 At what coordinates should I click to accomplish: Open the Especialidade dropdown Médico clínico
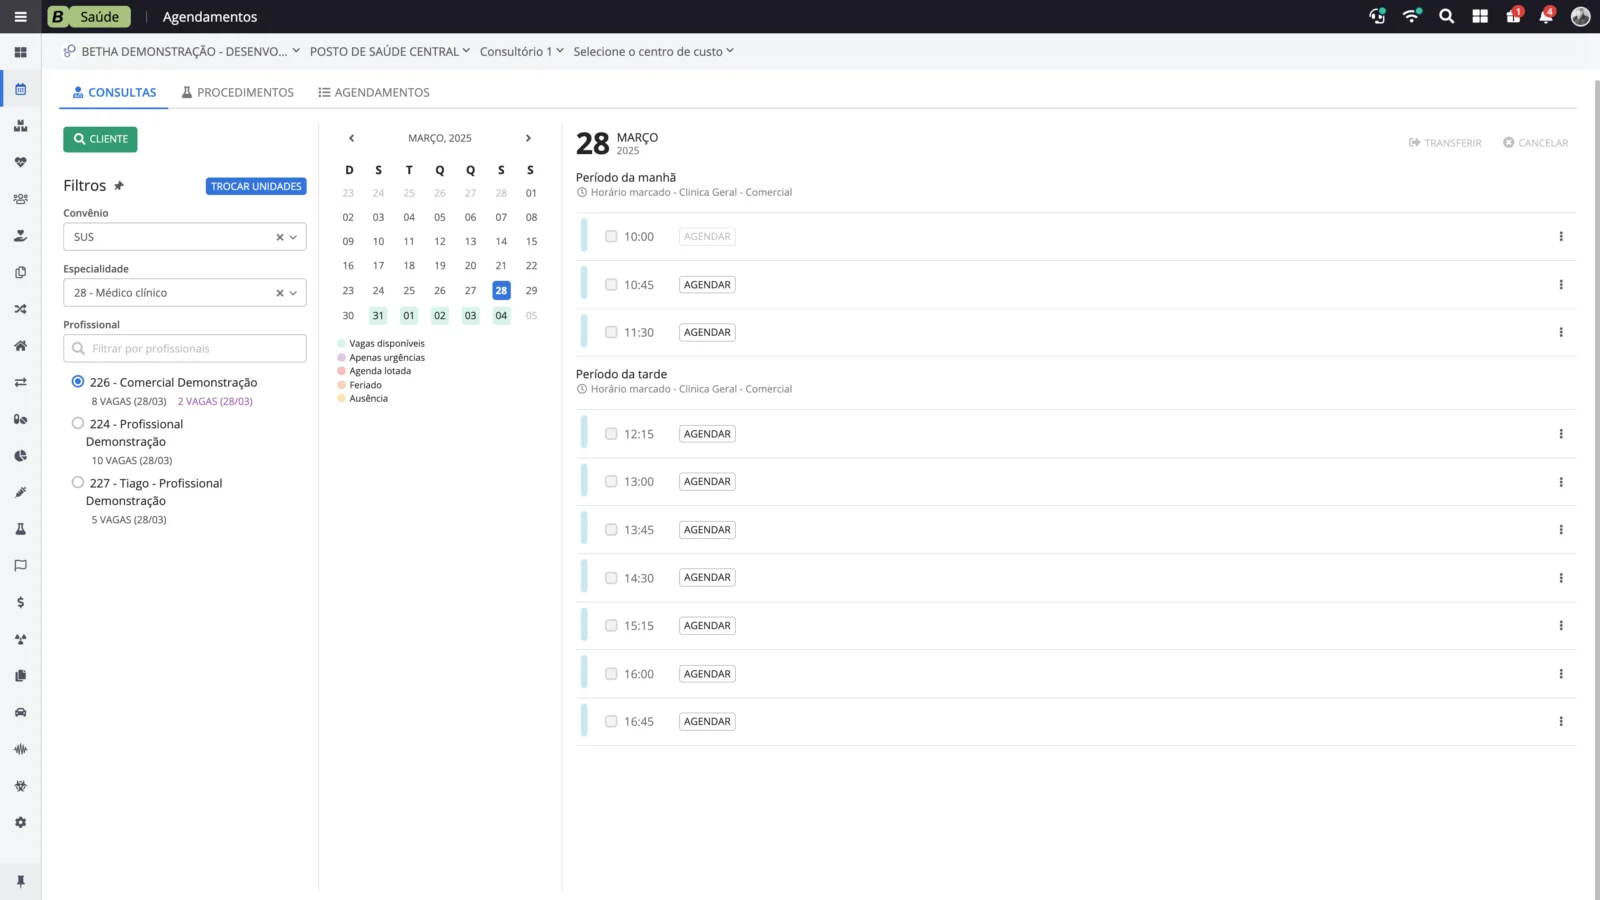click(185, 293)
